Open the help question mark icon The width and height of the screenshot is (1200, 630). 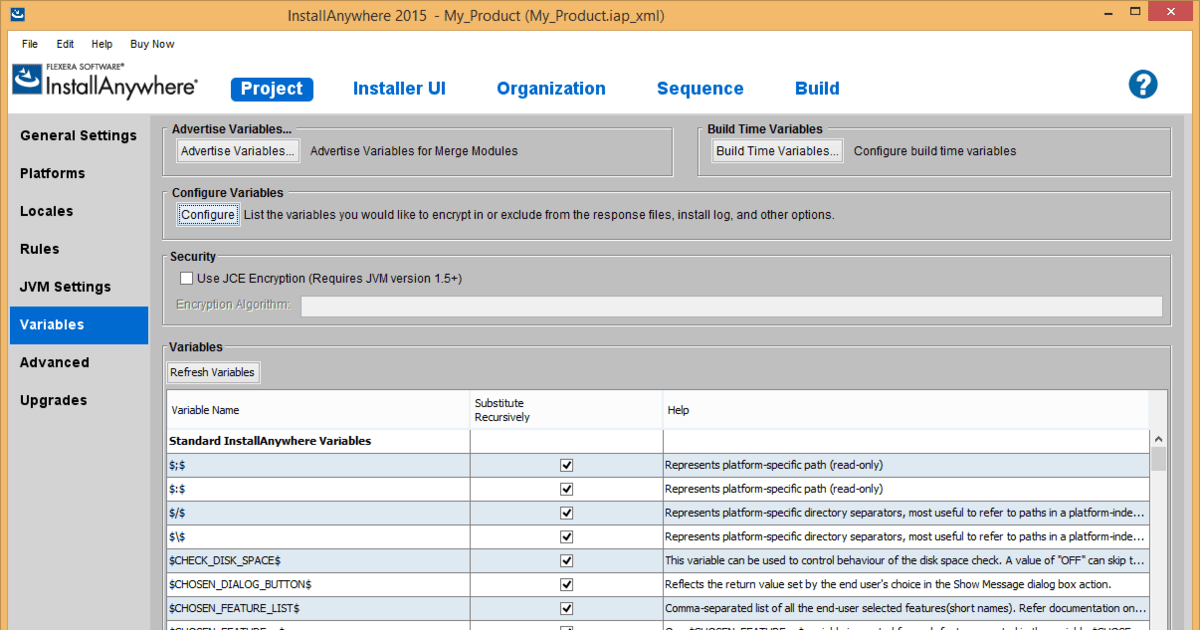click(x=1142, y=84)
